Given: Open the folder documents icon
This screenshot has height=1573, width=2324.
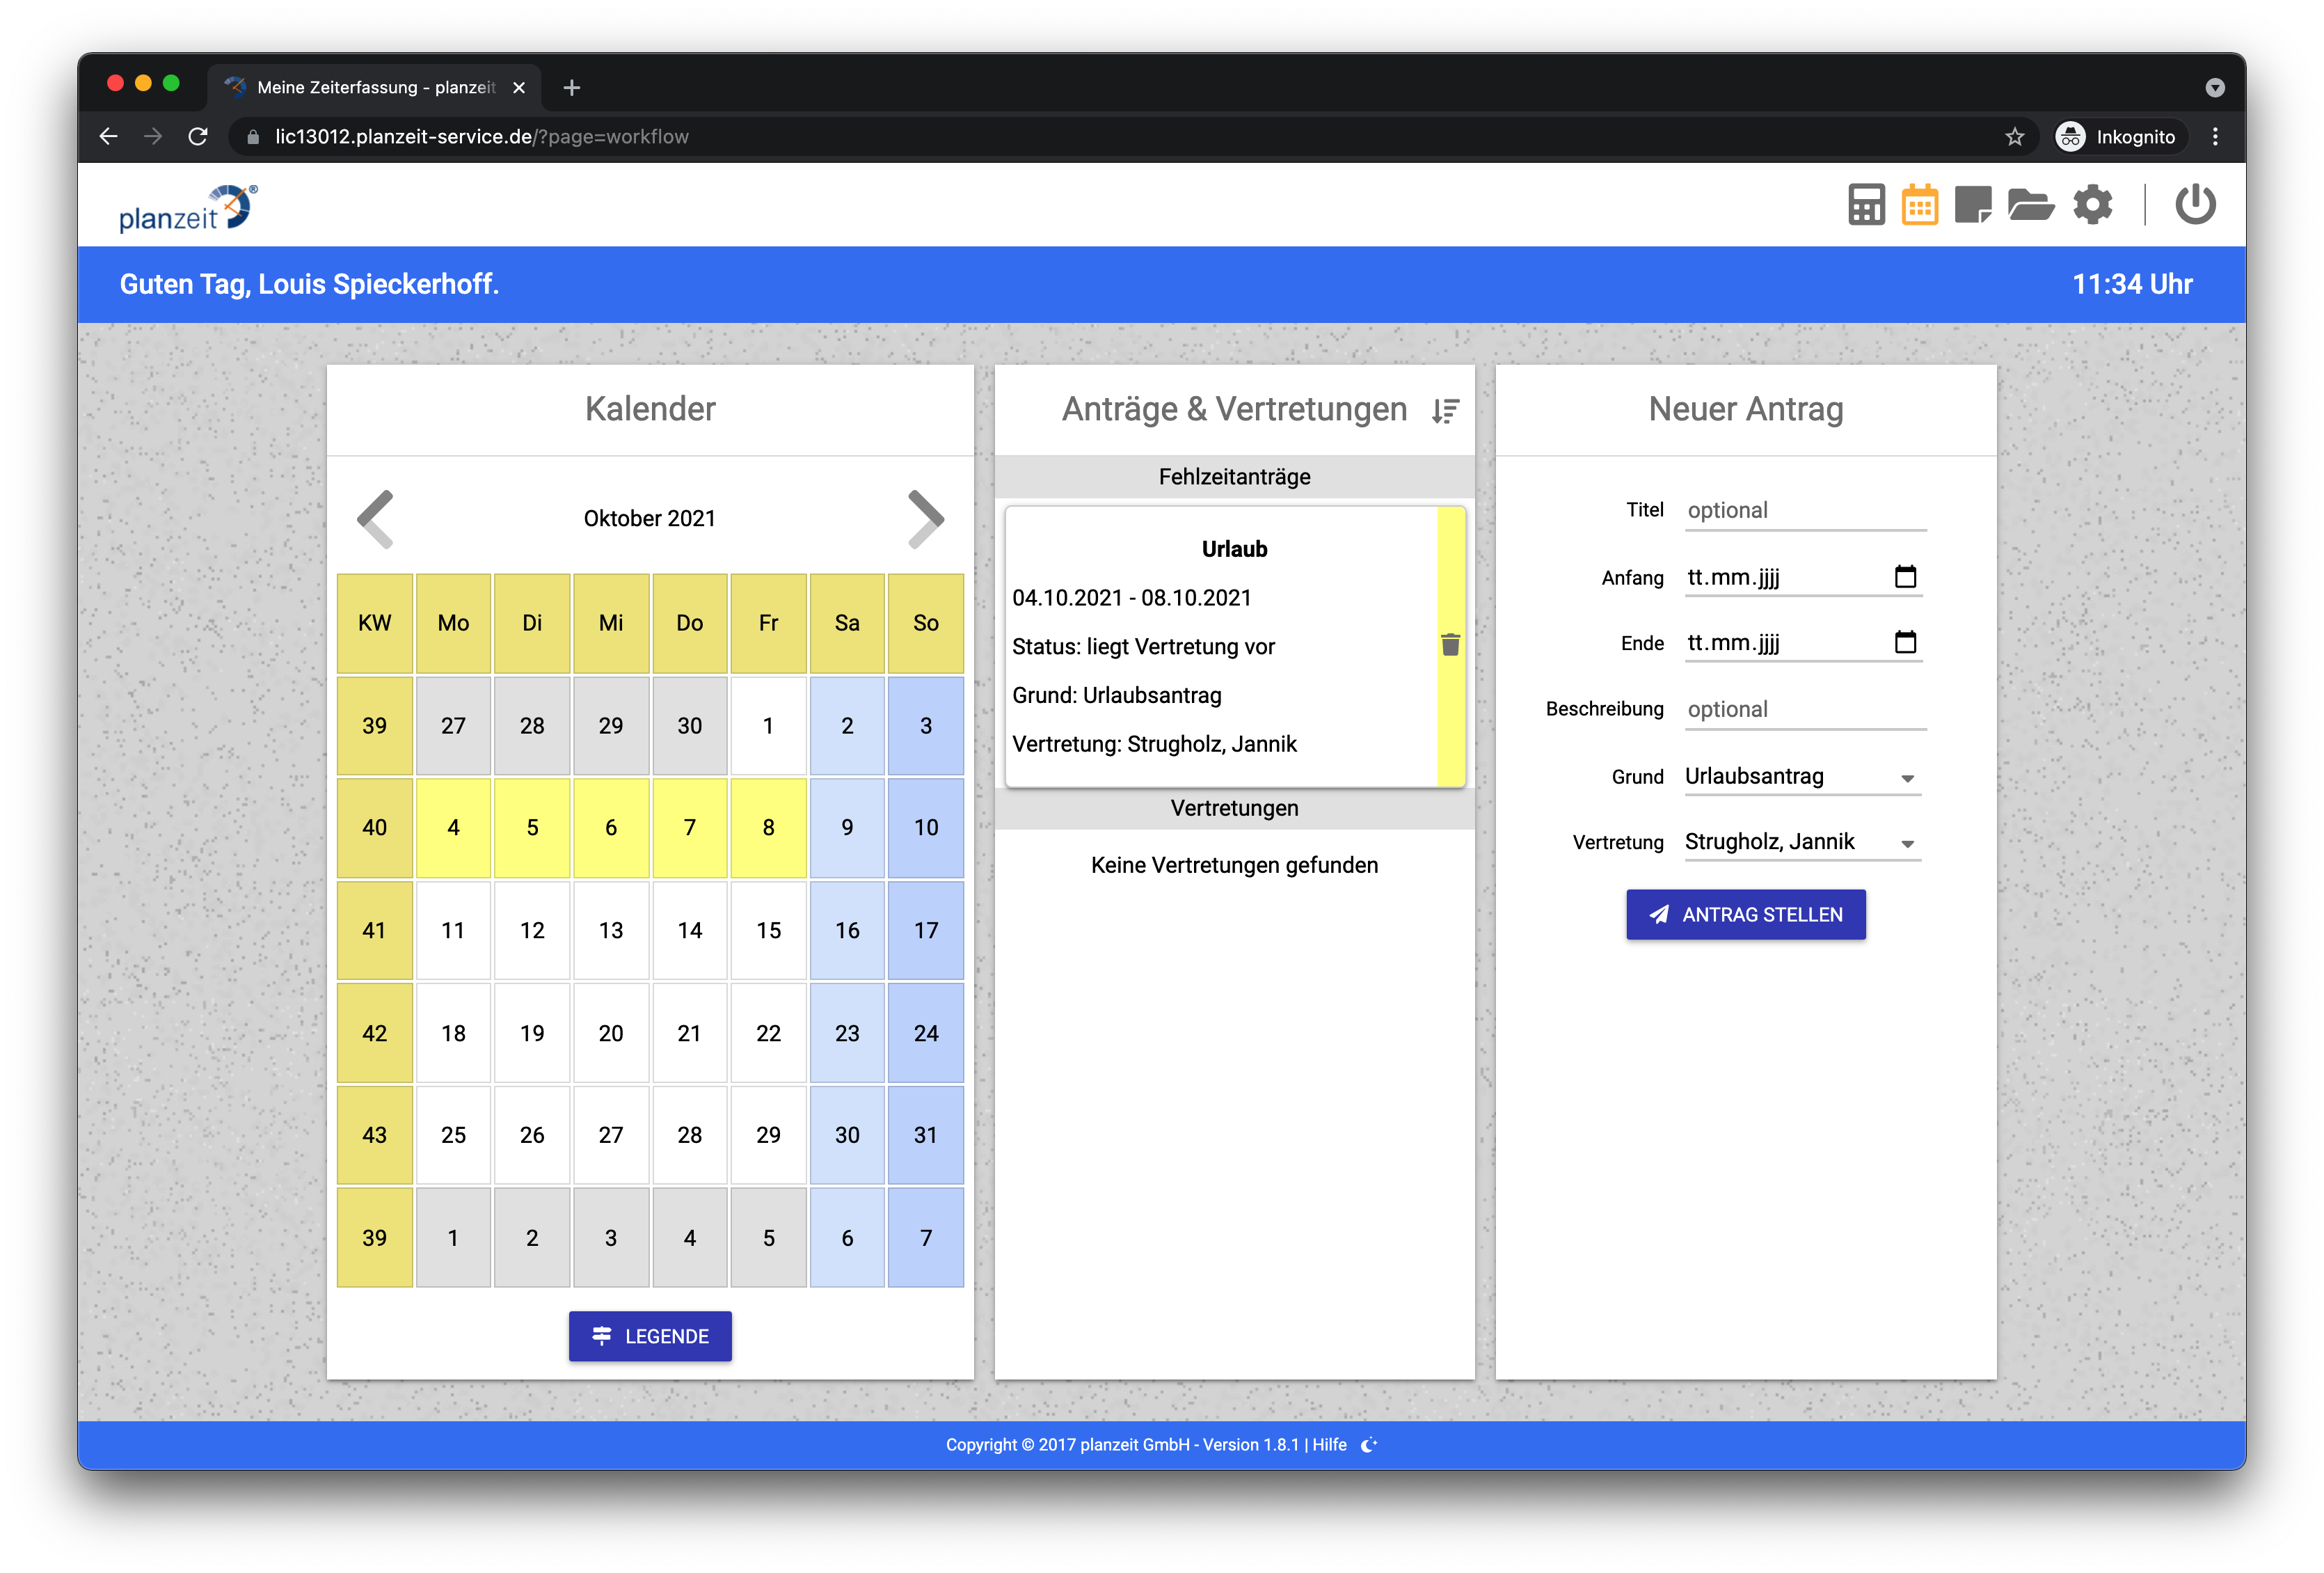Looking at the screenshot, I should [x=2030, y=205].
